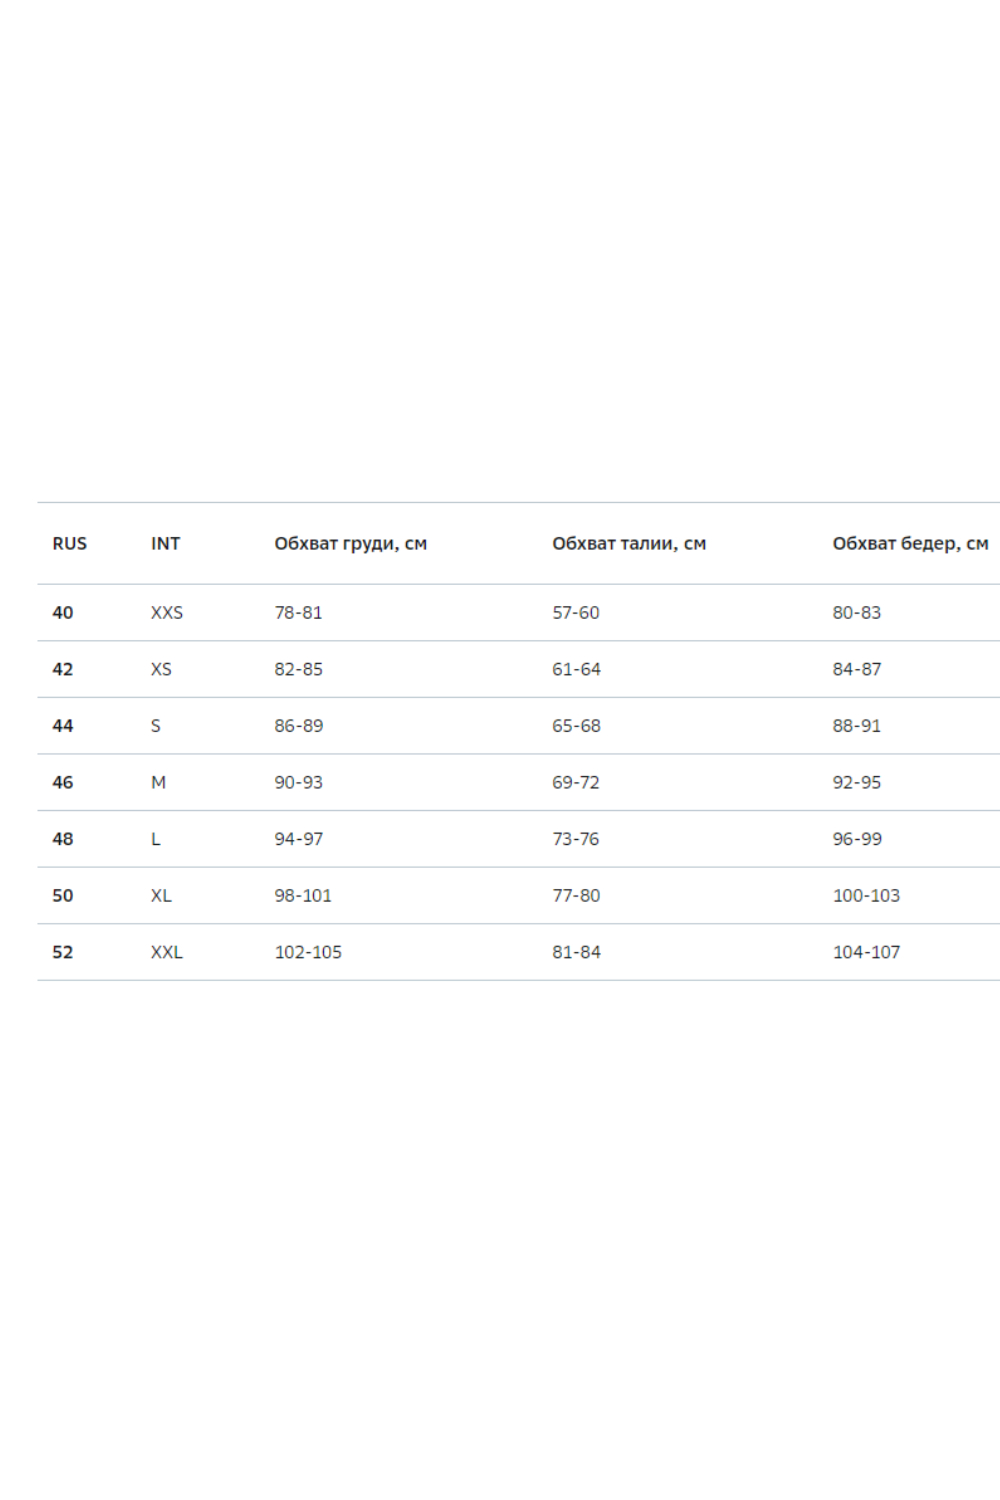Select Russian size 40 cell
The width and height of the screenshot is (1000, 1500).
tap(63, 613)
